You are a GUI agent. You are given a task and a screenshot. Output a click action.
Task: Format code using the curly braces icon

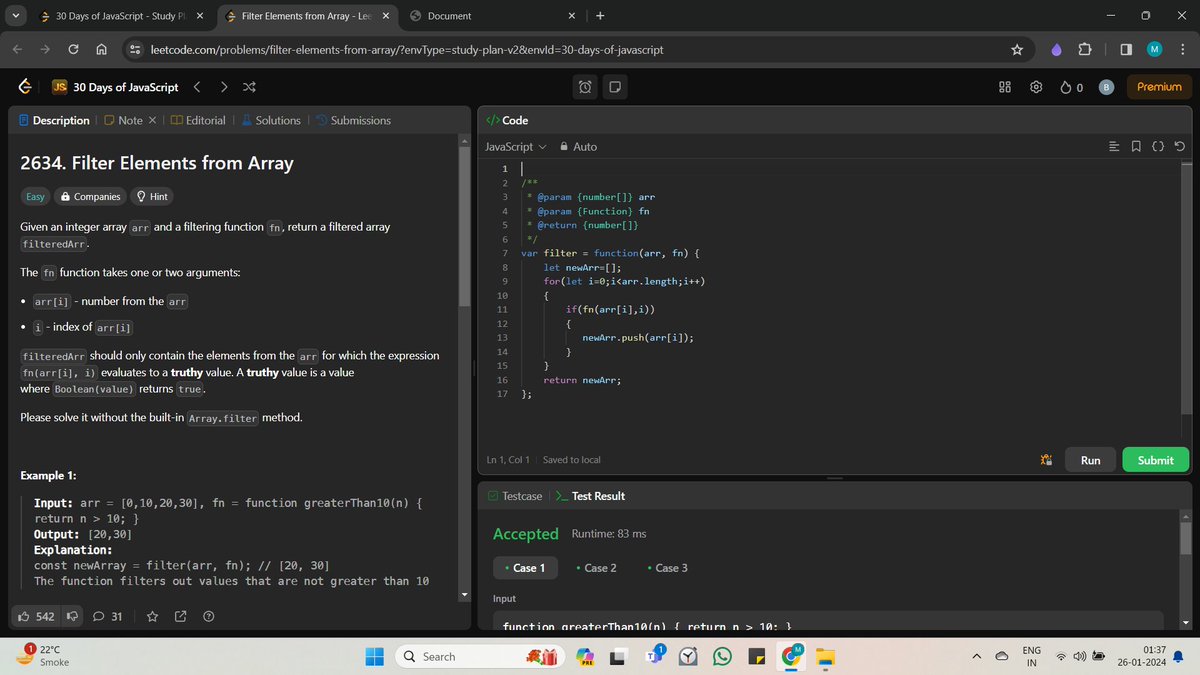1158,146
